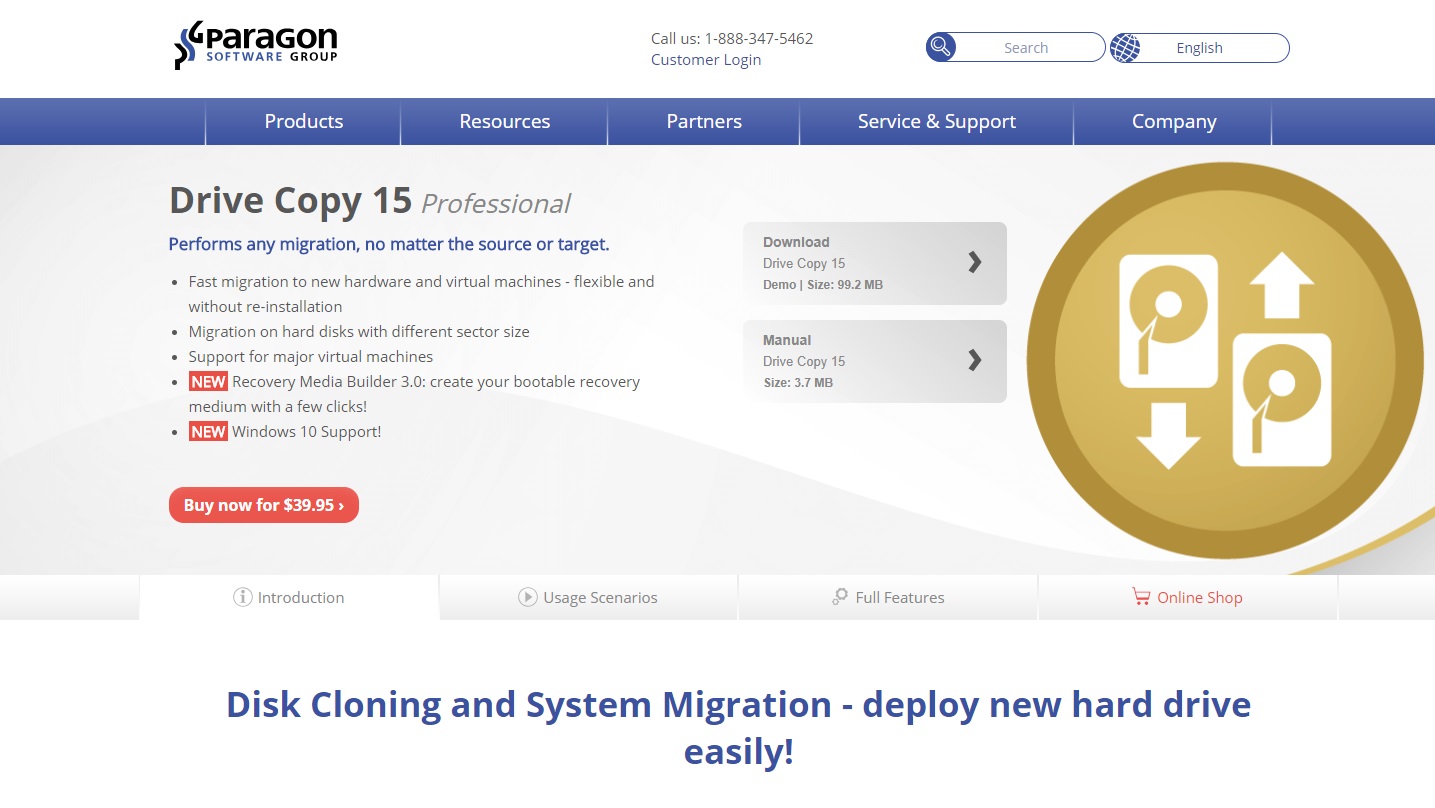Image resolution: width=1435 pixels, height=808 pixels.
Task: Click the Usage Scenarios play icon
Action: pos(528,597)
